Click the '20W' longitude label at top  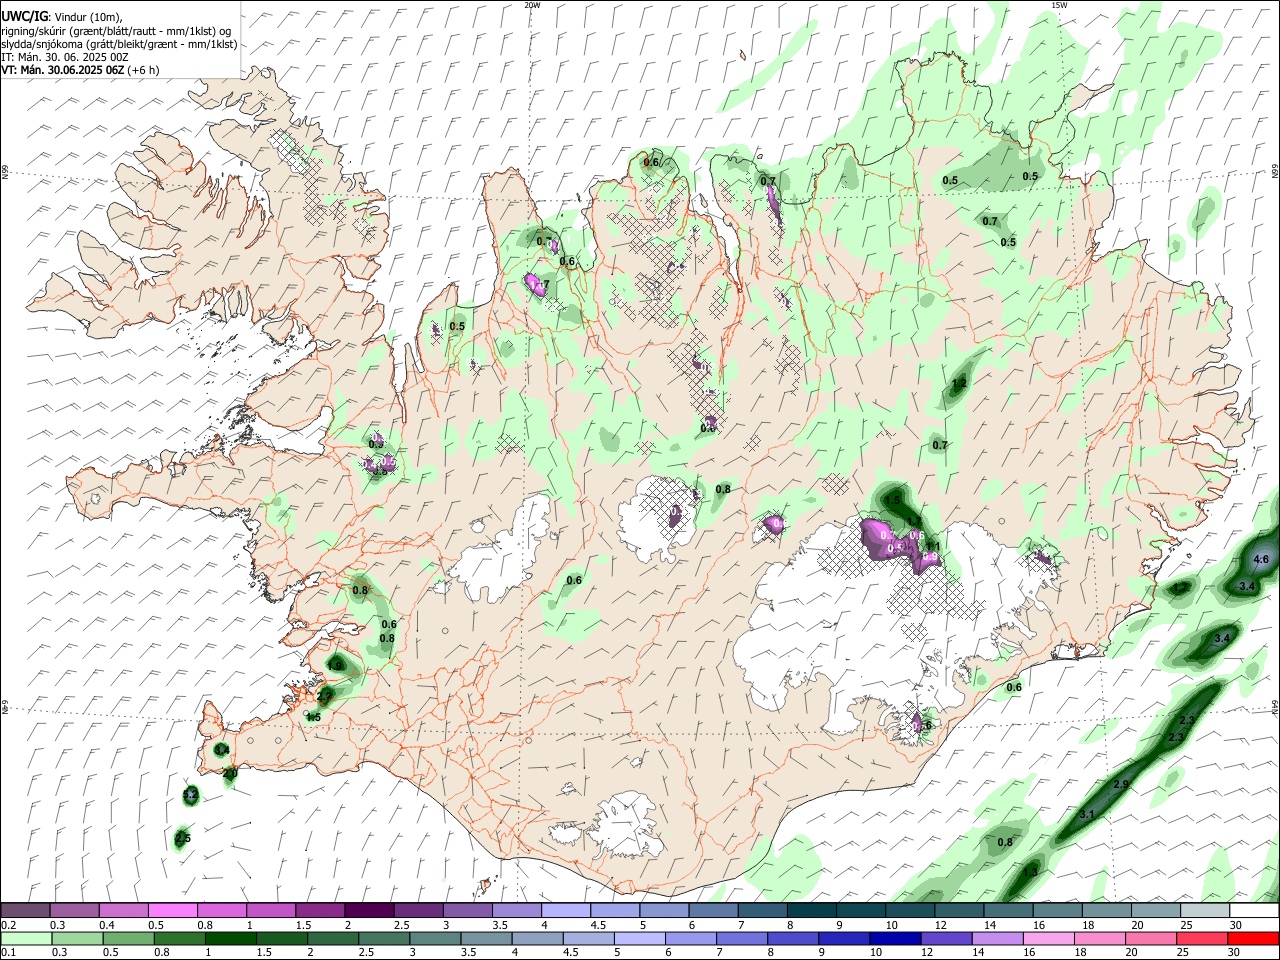pyautogui.click(x=532, y=5)
